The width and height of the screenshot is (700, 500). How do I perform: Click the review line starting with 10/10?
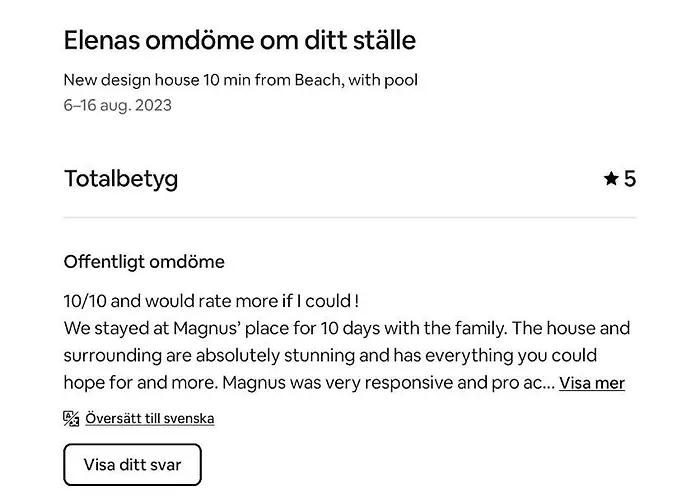(x=211, y=300)
